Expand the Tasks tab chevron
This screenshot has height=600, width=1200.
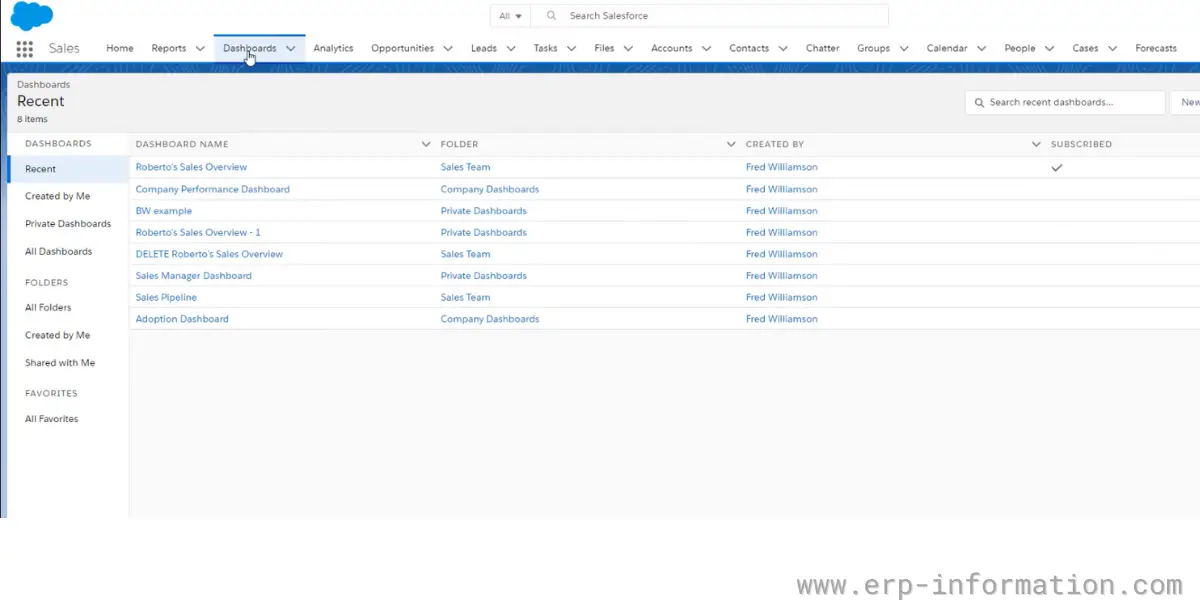[571, 48]
